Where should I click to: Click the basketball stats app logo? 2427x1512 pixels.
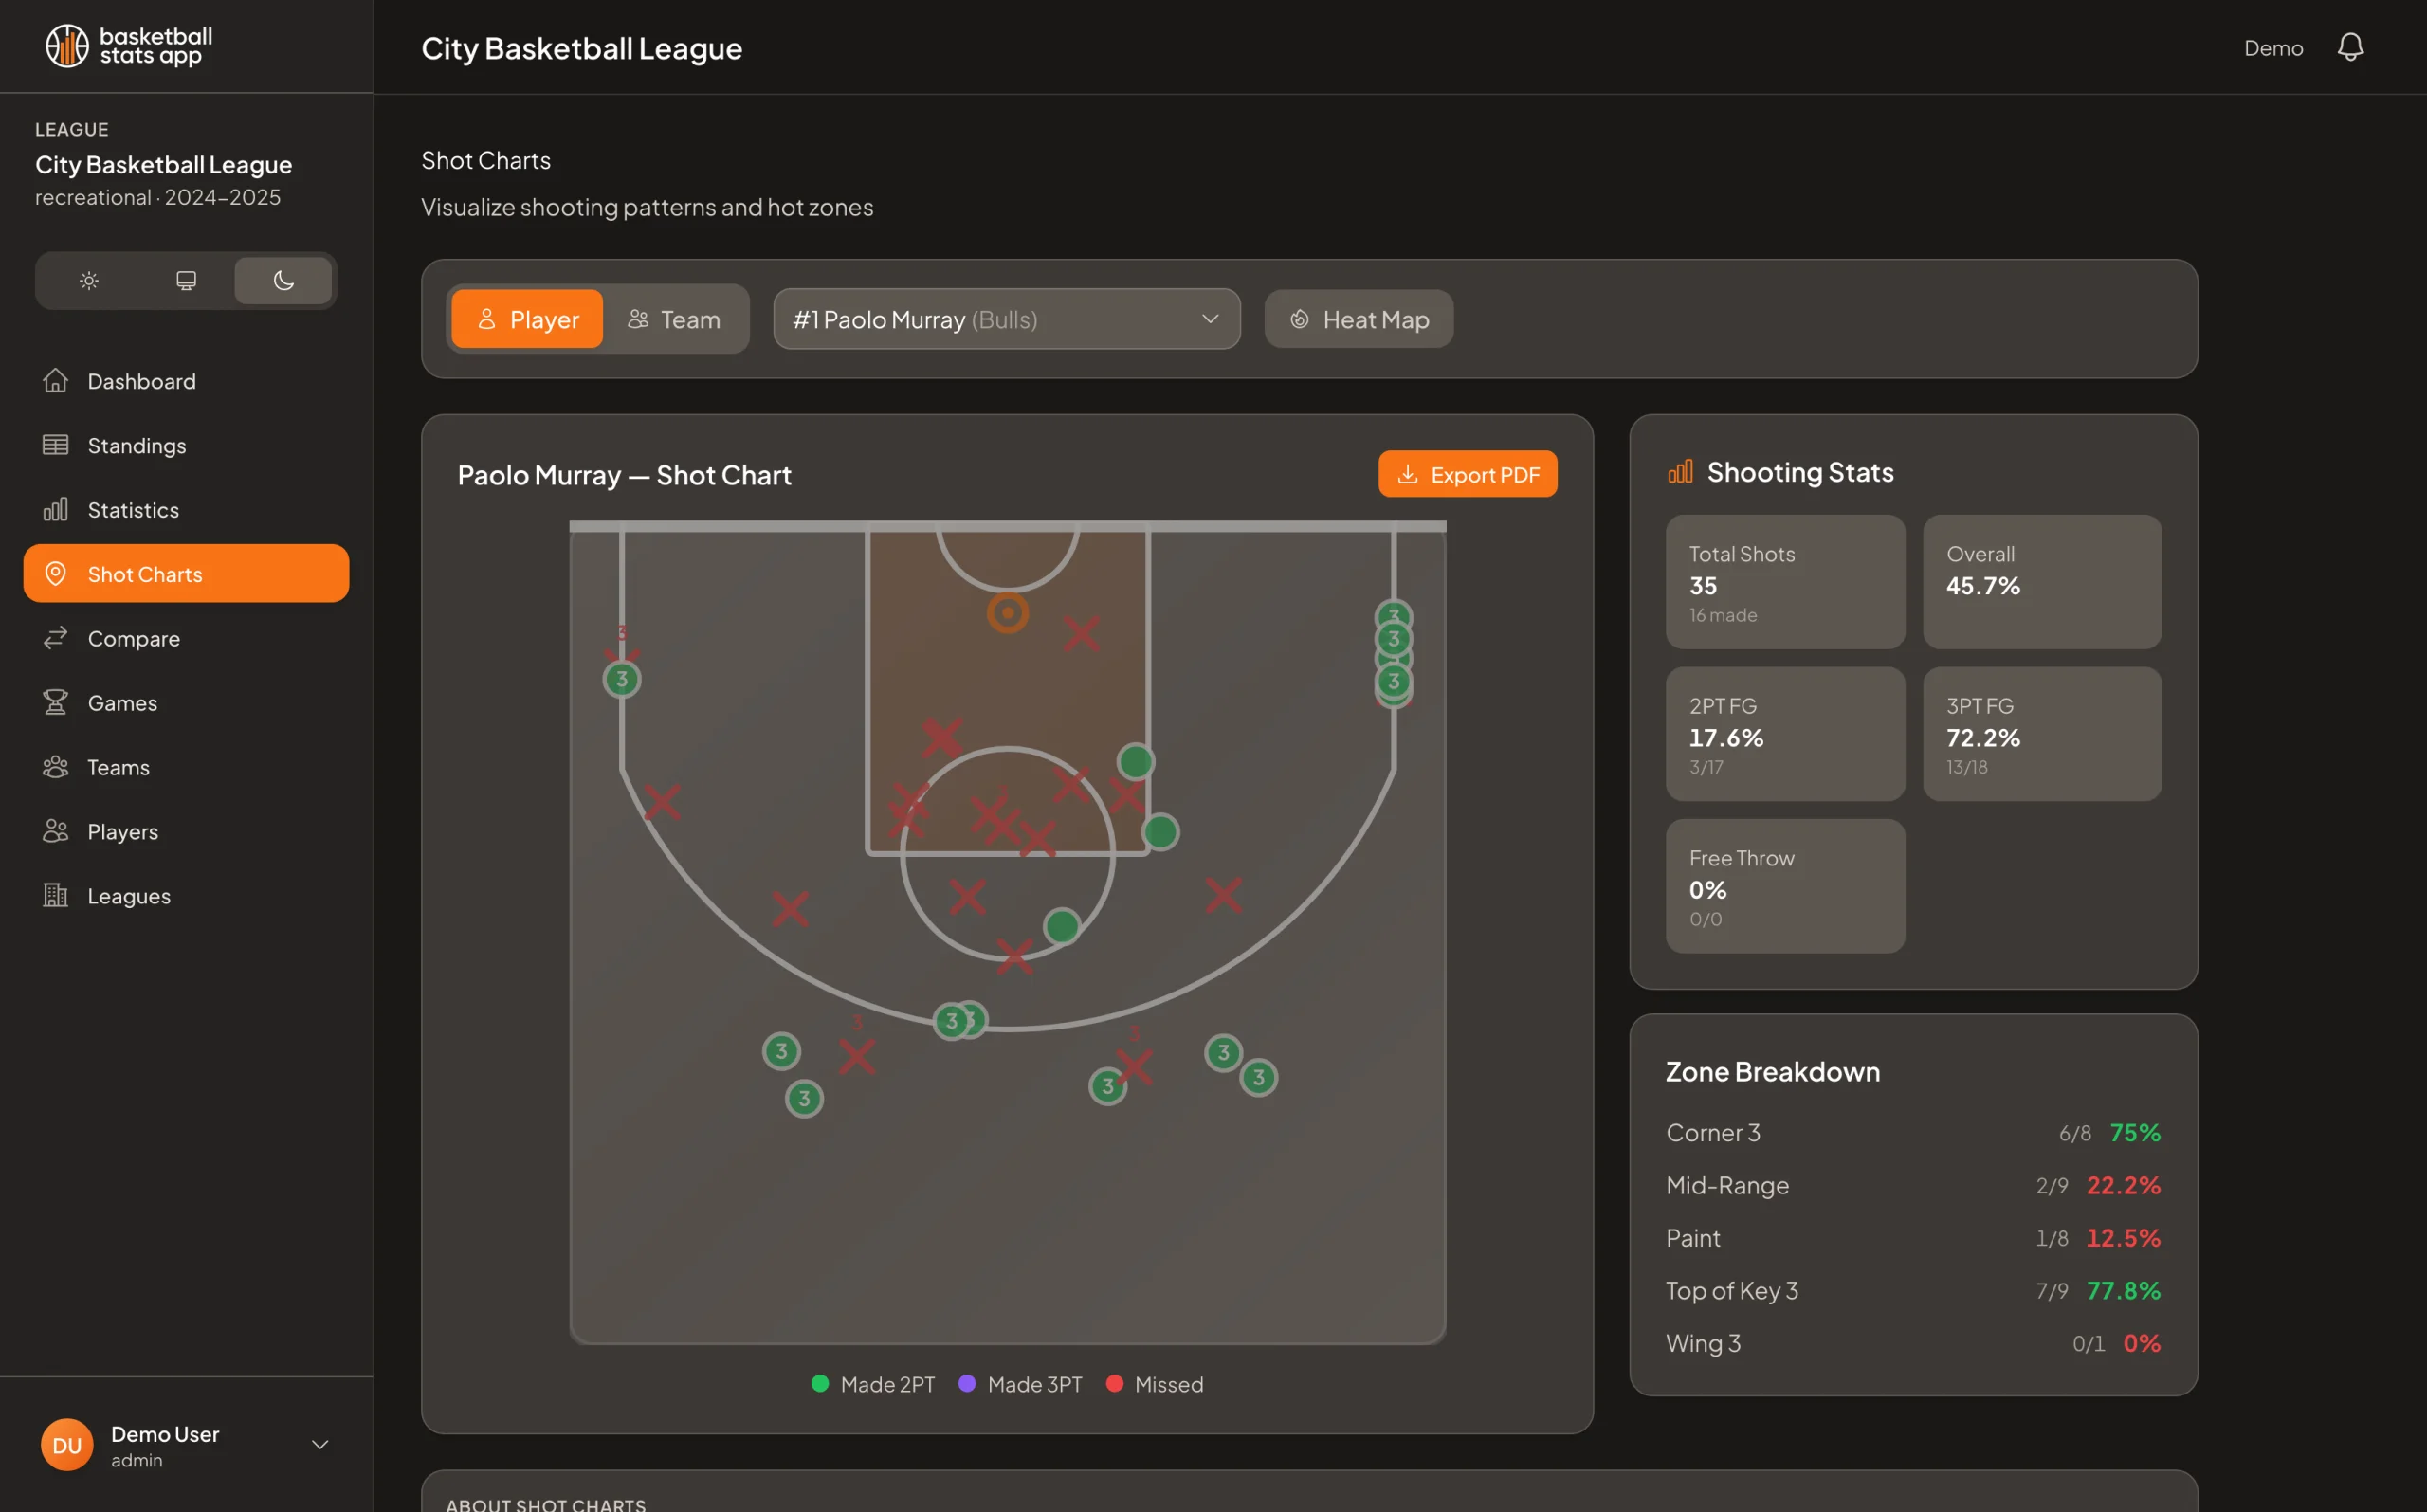(128, 45)
